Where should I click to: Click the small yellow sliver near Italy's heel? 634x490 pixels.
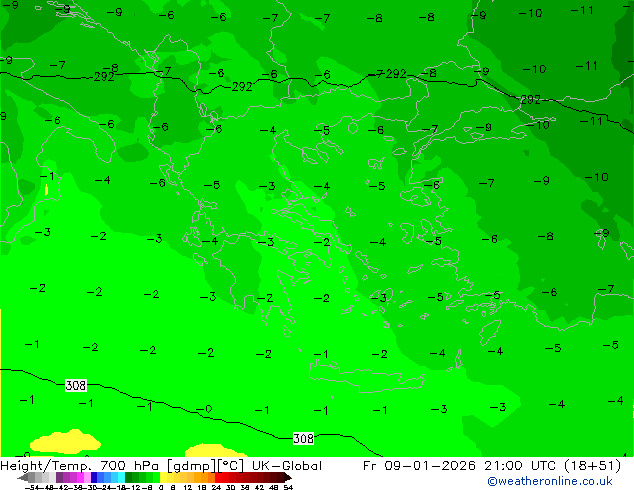[46, 190]
